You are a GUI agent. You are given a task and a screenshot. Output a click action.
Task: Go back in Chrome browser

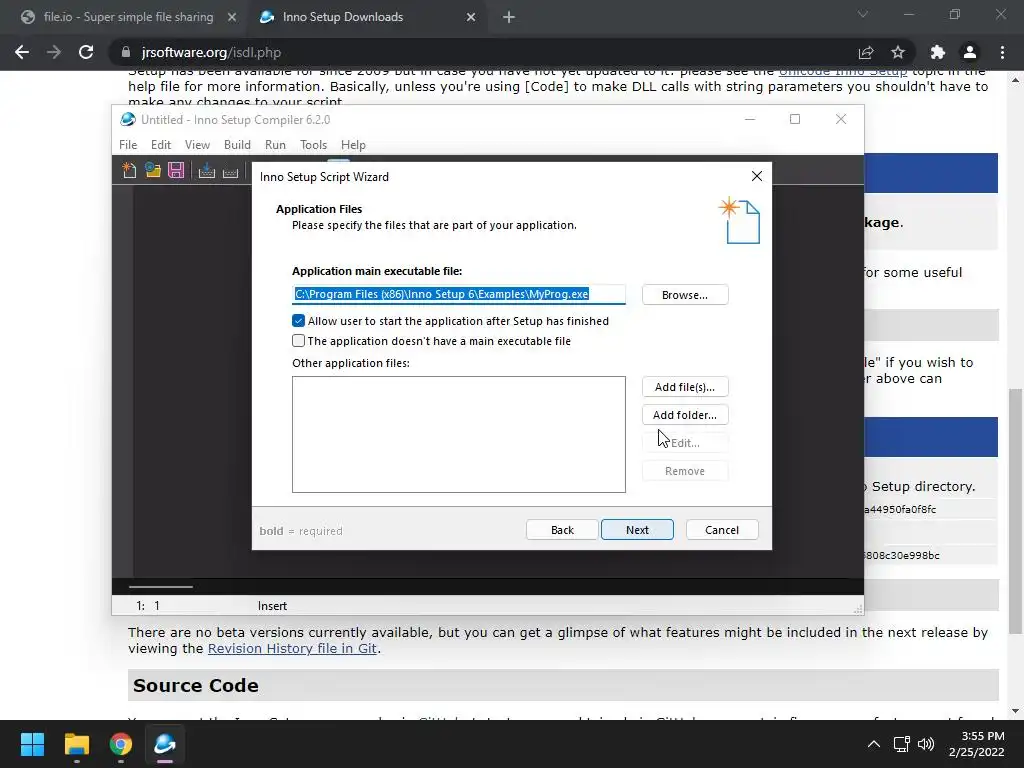(x=22, y=52)
